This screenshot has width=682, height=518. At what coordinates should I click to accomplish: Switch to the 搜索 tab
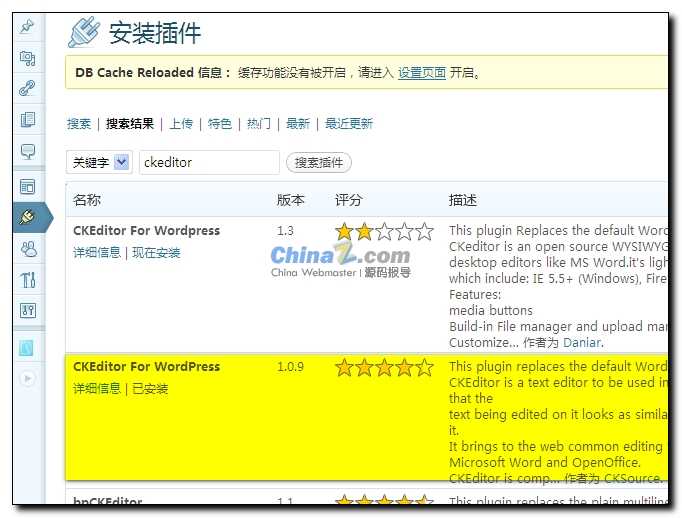[x=79, y=124]
